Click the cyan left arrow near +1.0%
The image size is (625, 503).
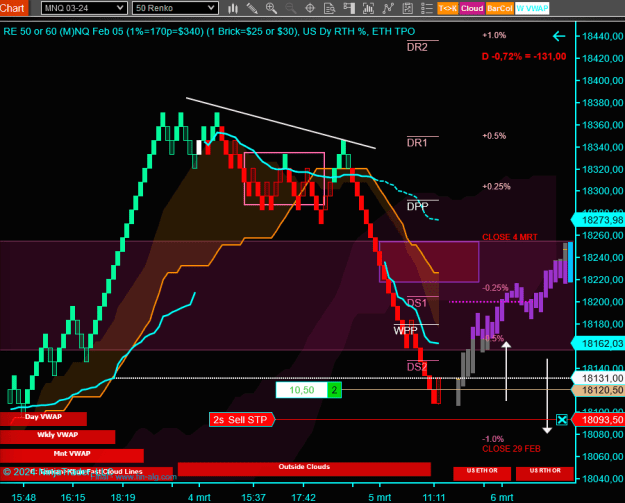(559, 37)
